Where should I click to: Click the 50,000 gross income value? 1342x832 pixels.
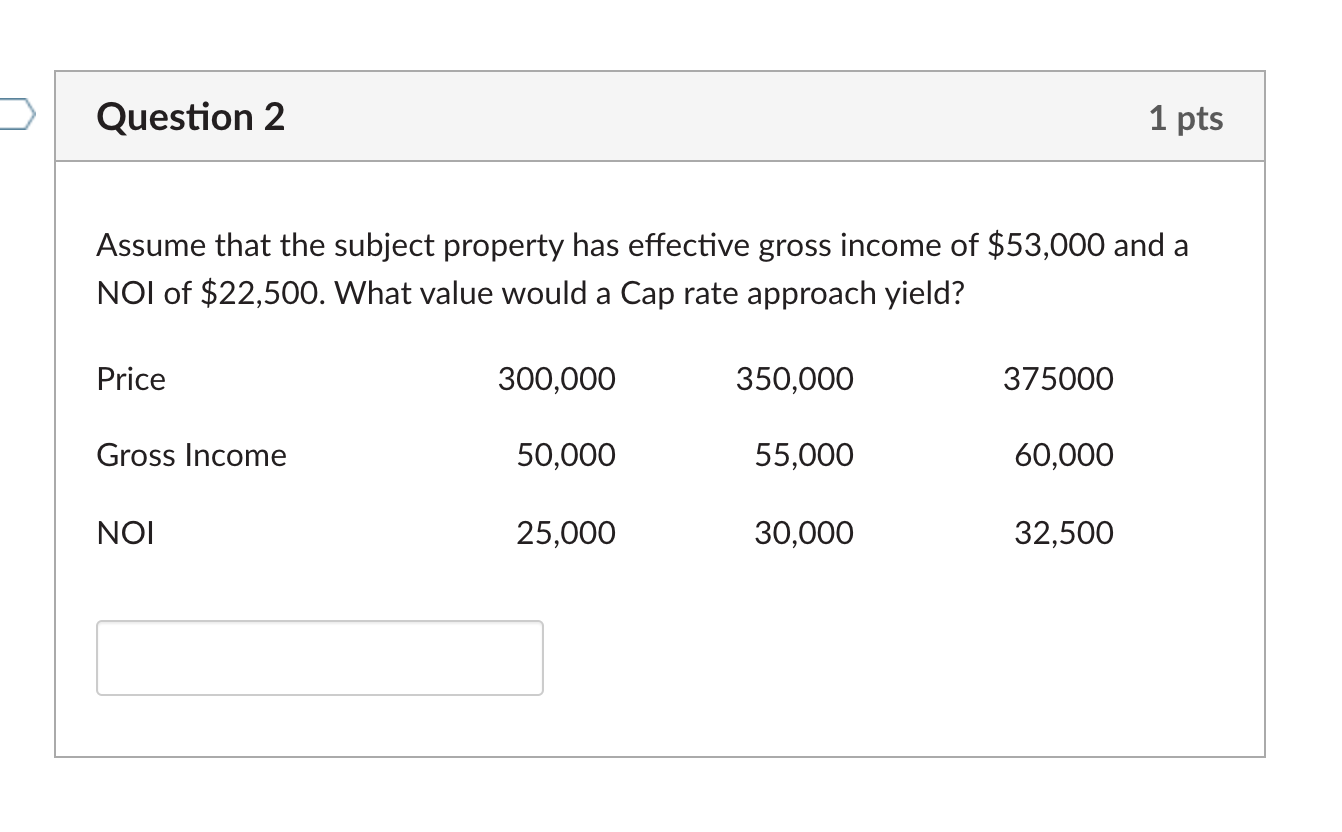point(565,455)
